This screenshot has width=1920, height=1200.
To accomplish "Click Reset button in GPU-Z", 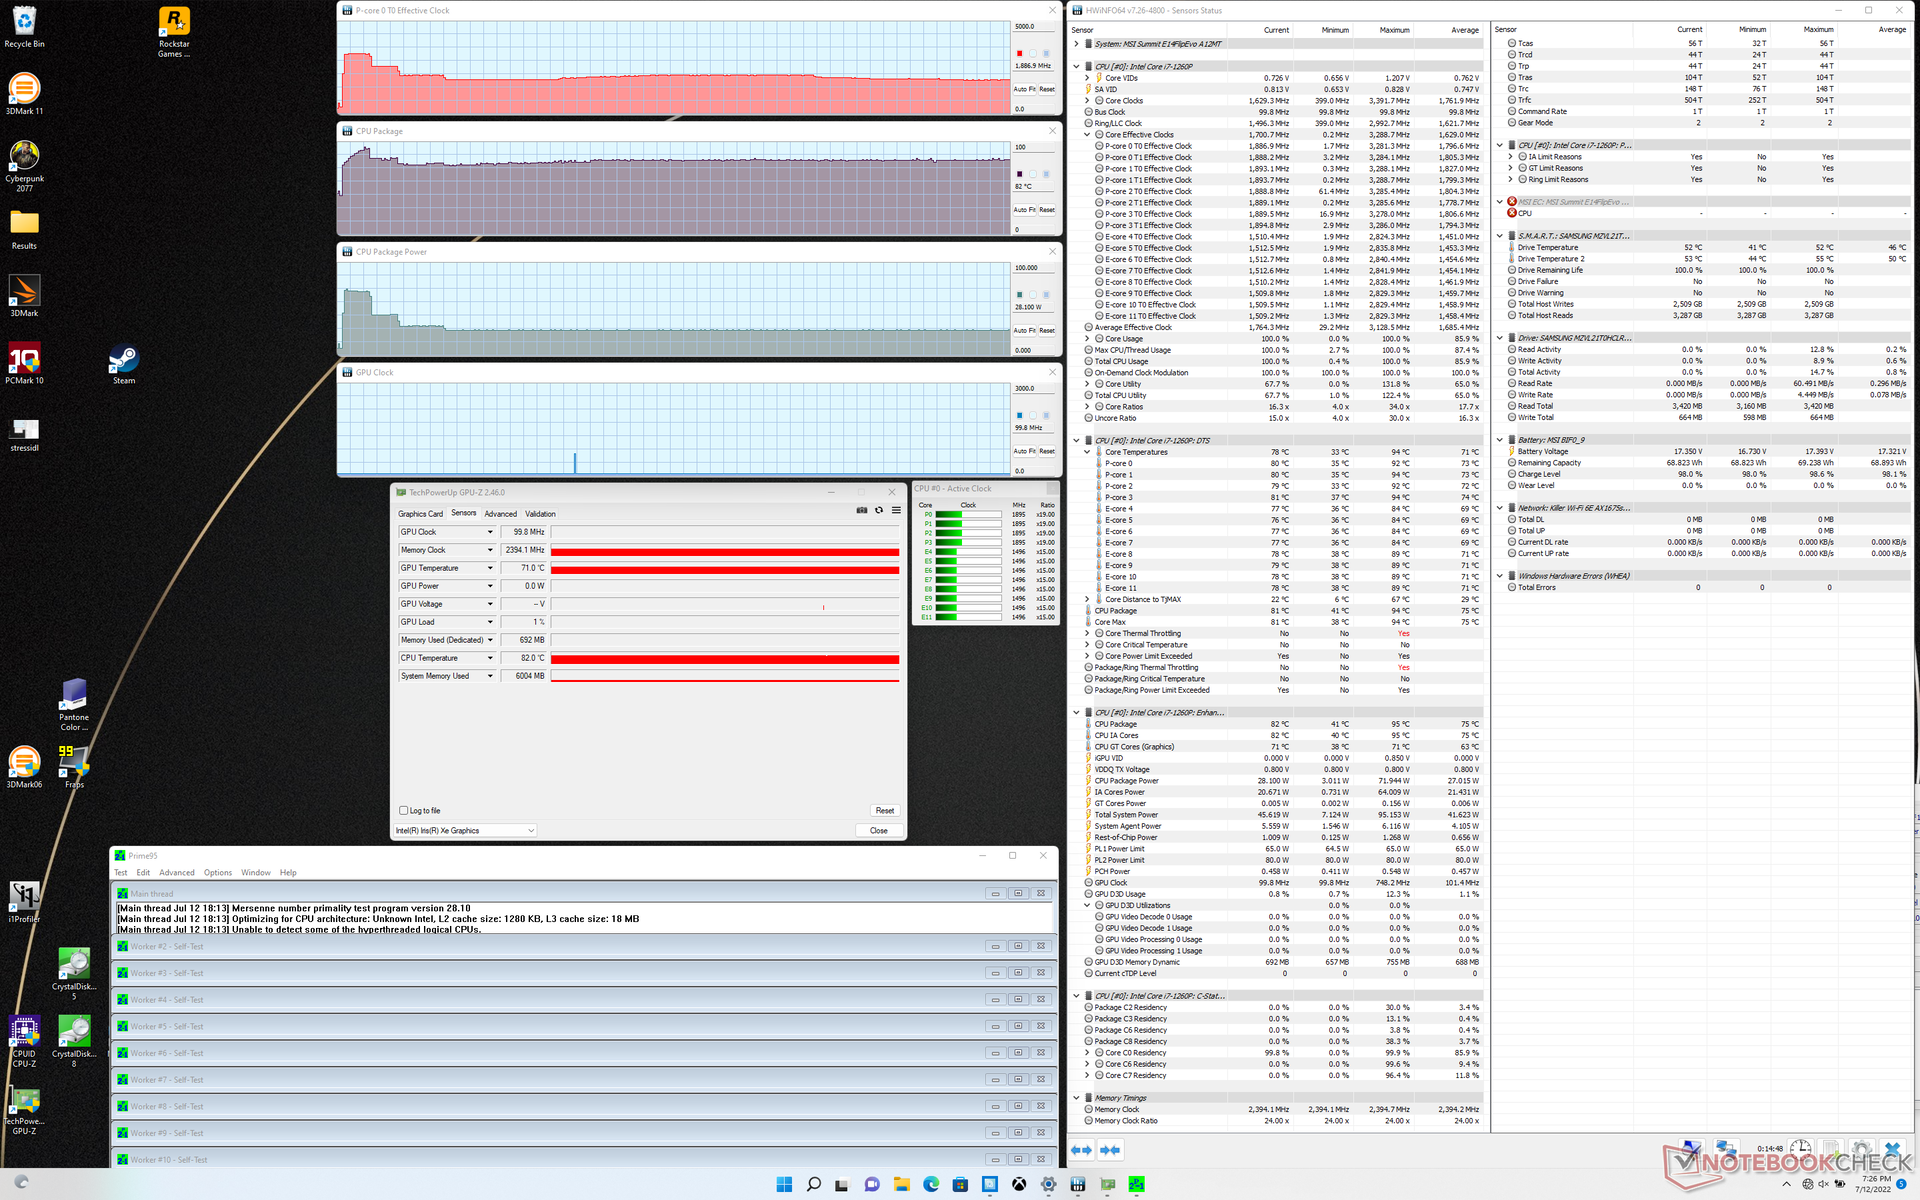I will tap(885, 811).
